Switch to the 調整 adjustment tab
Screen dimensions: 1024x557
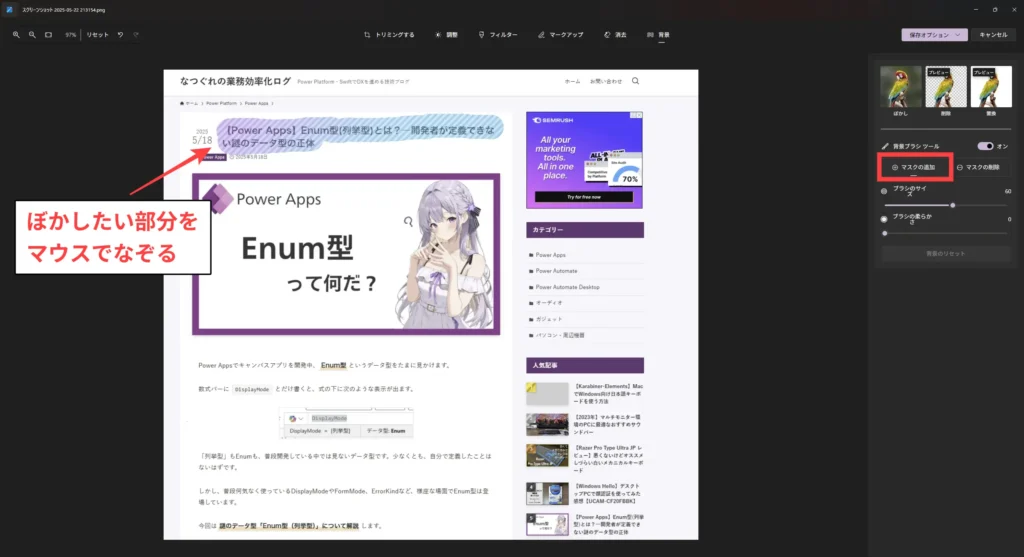coord(447,35)
